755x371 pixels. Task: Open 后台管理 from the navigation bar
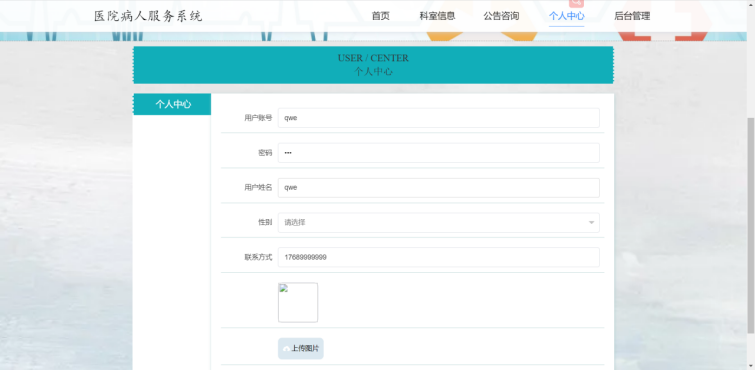tap(632, 16)
